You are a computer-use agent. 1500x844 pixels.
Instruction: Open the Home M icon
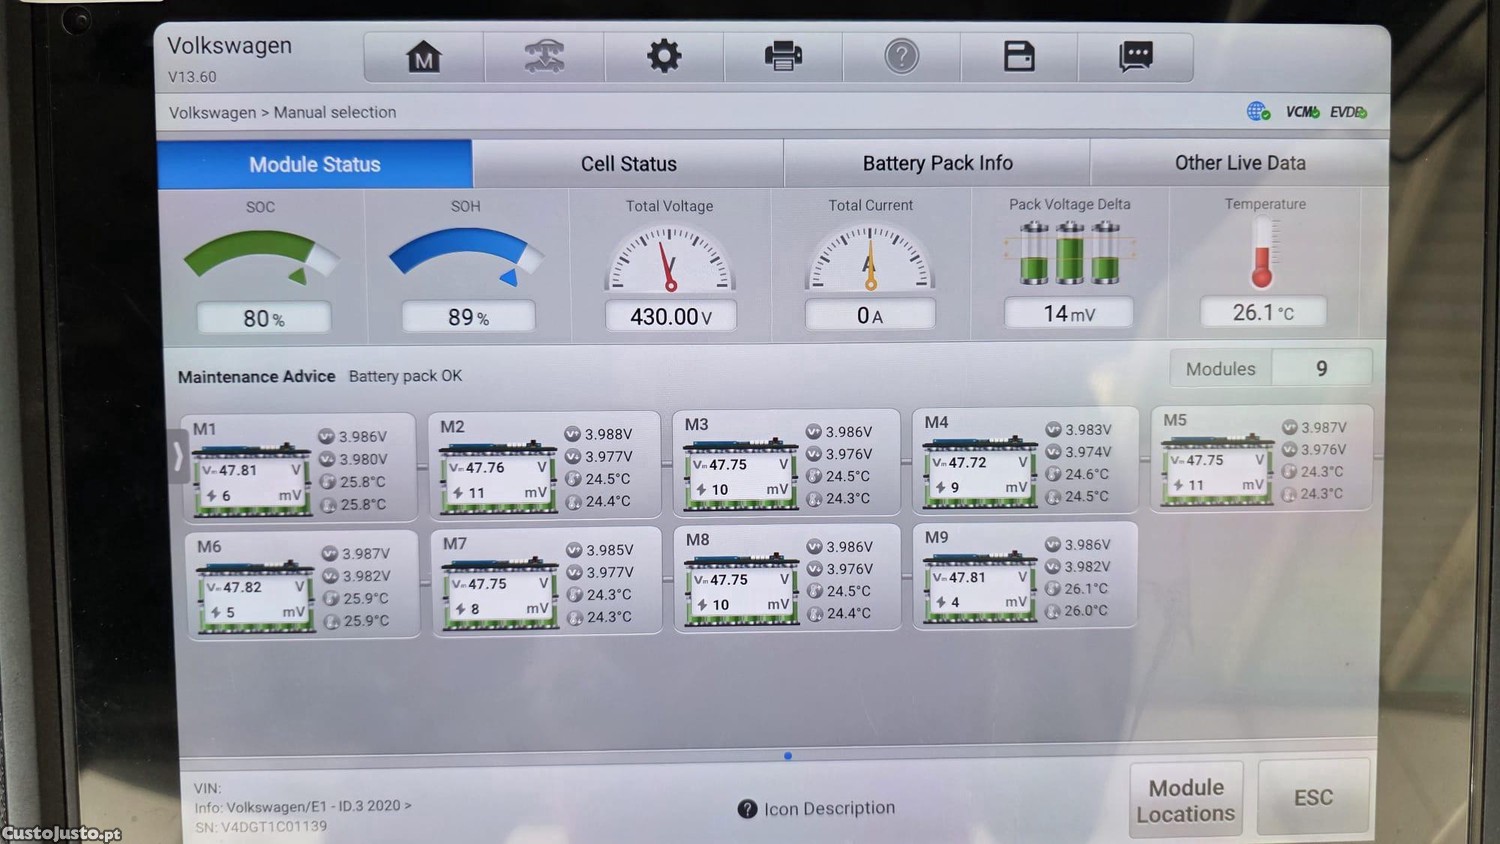tap(424, 56)
